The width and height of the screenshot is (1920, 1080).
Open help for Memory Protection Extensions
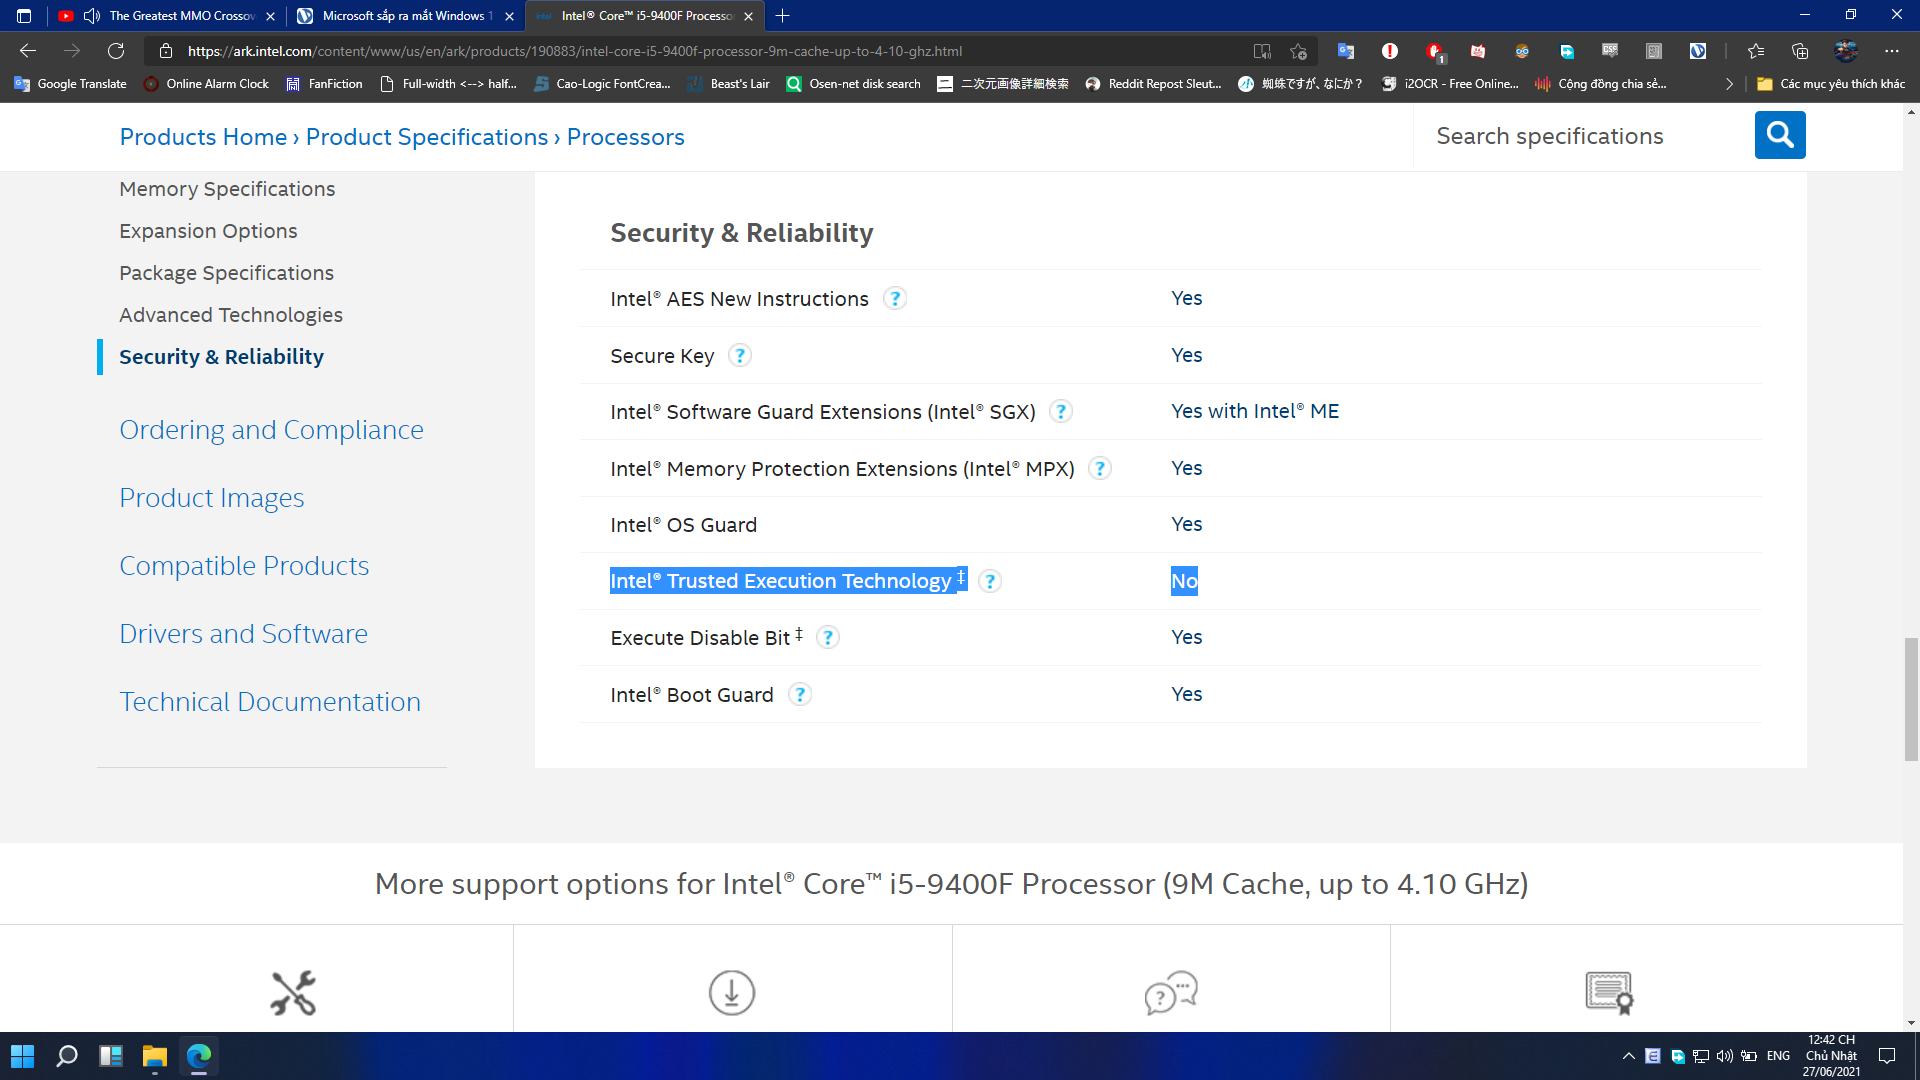coord(1100,469)
